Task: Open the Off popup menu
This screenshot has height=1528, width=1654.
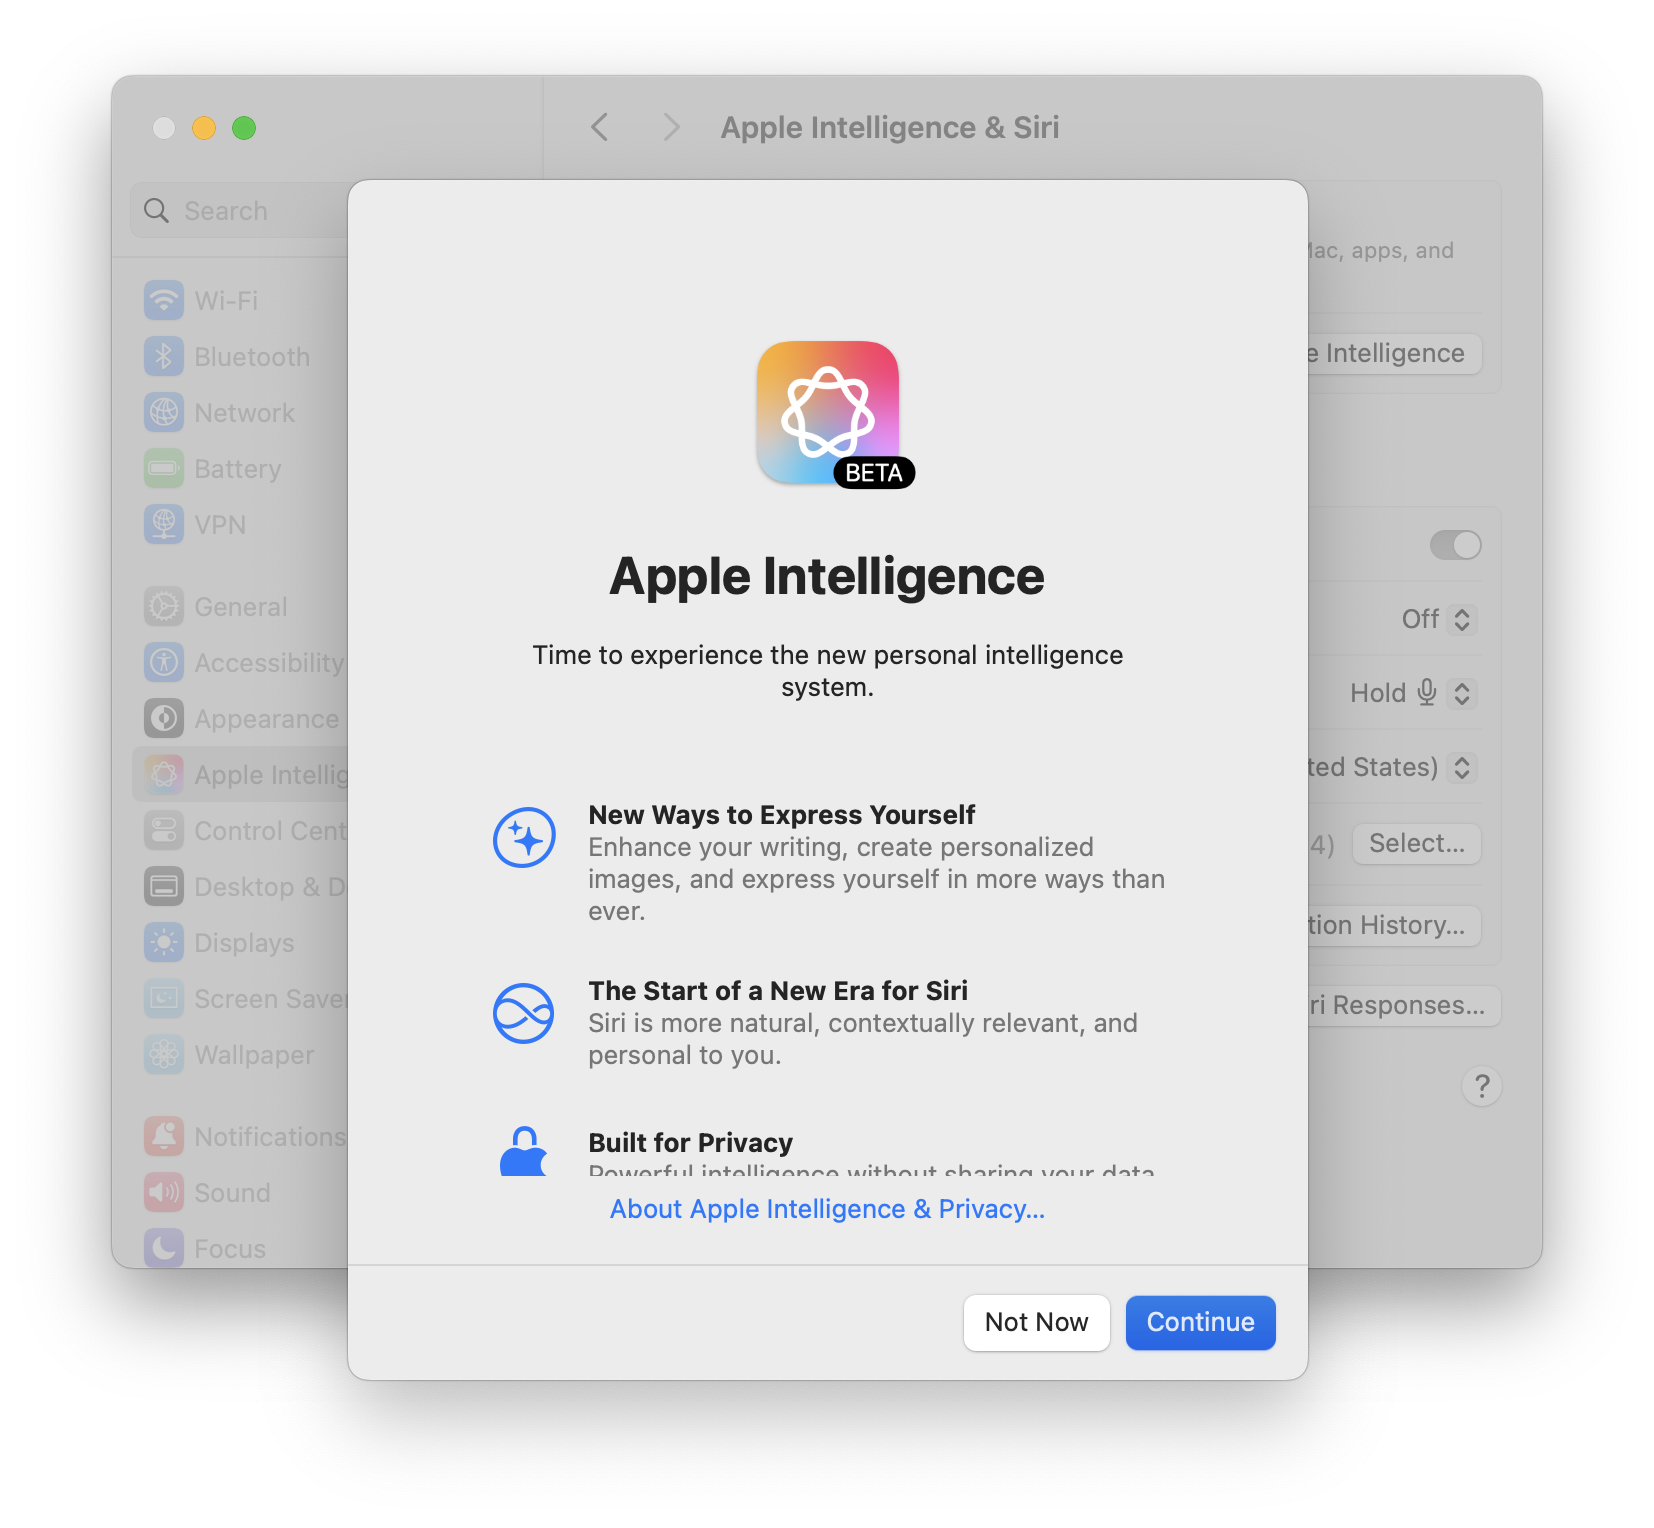Action: tap(1438, 619)
